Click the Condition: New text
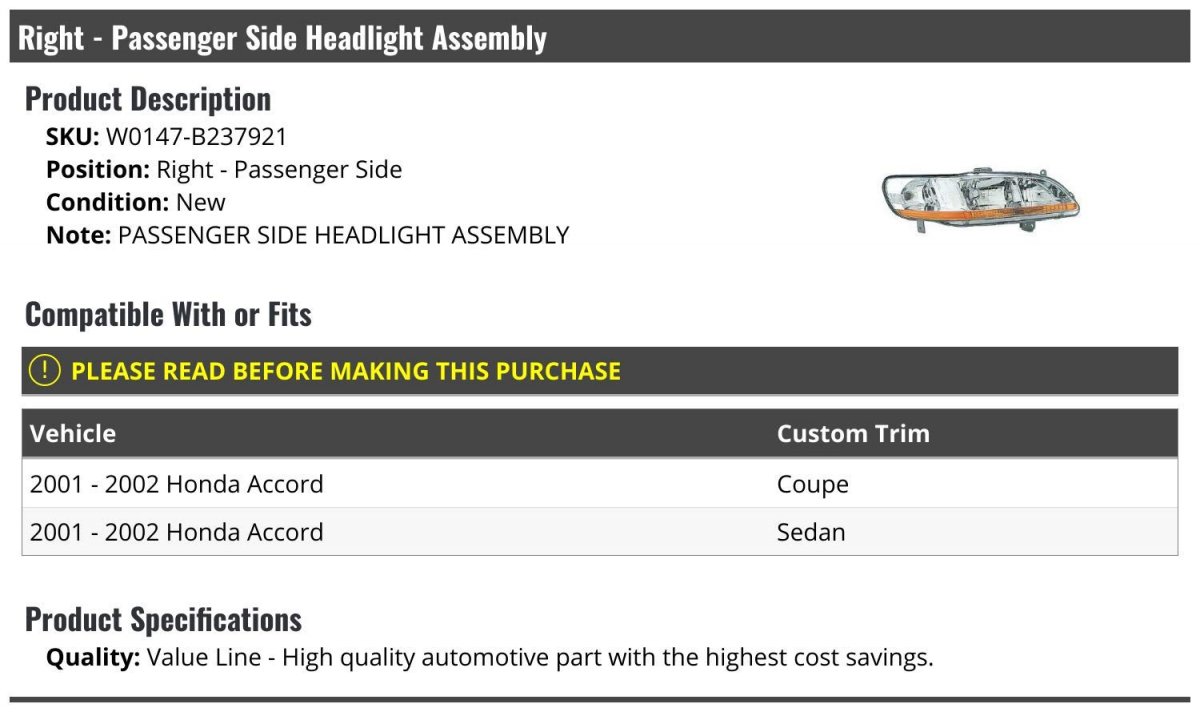Viewport: 1200px width, 712px height. tap(136, 202)
